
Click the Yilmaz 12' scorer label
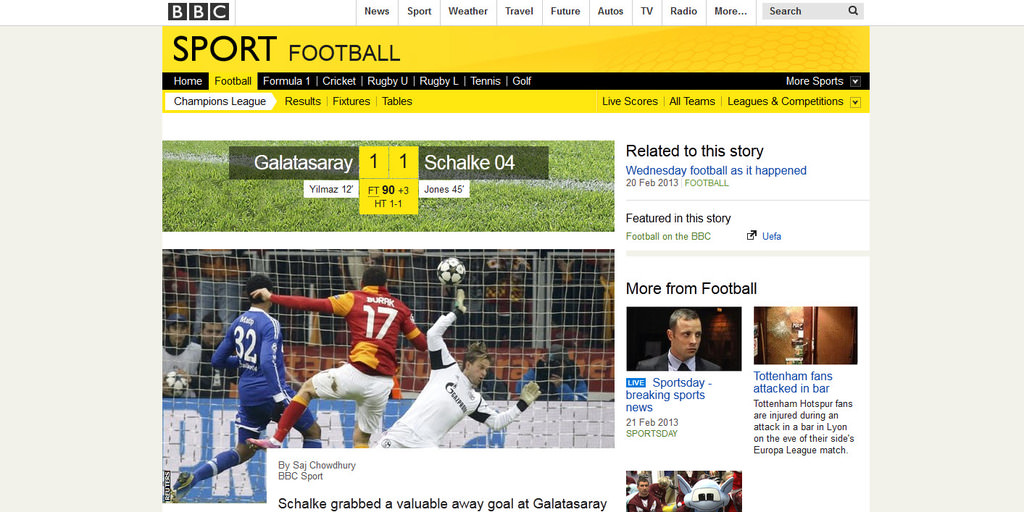(x=331, y=189)
